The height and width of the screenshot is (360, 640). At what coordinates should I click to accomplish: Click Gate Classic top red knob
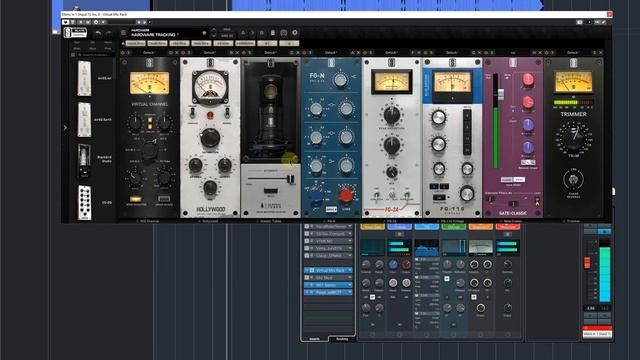pos(528,80)
